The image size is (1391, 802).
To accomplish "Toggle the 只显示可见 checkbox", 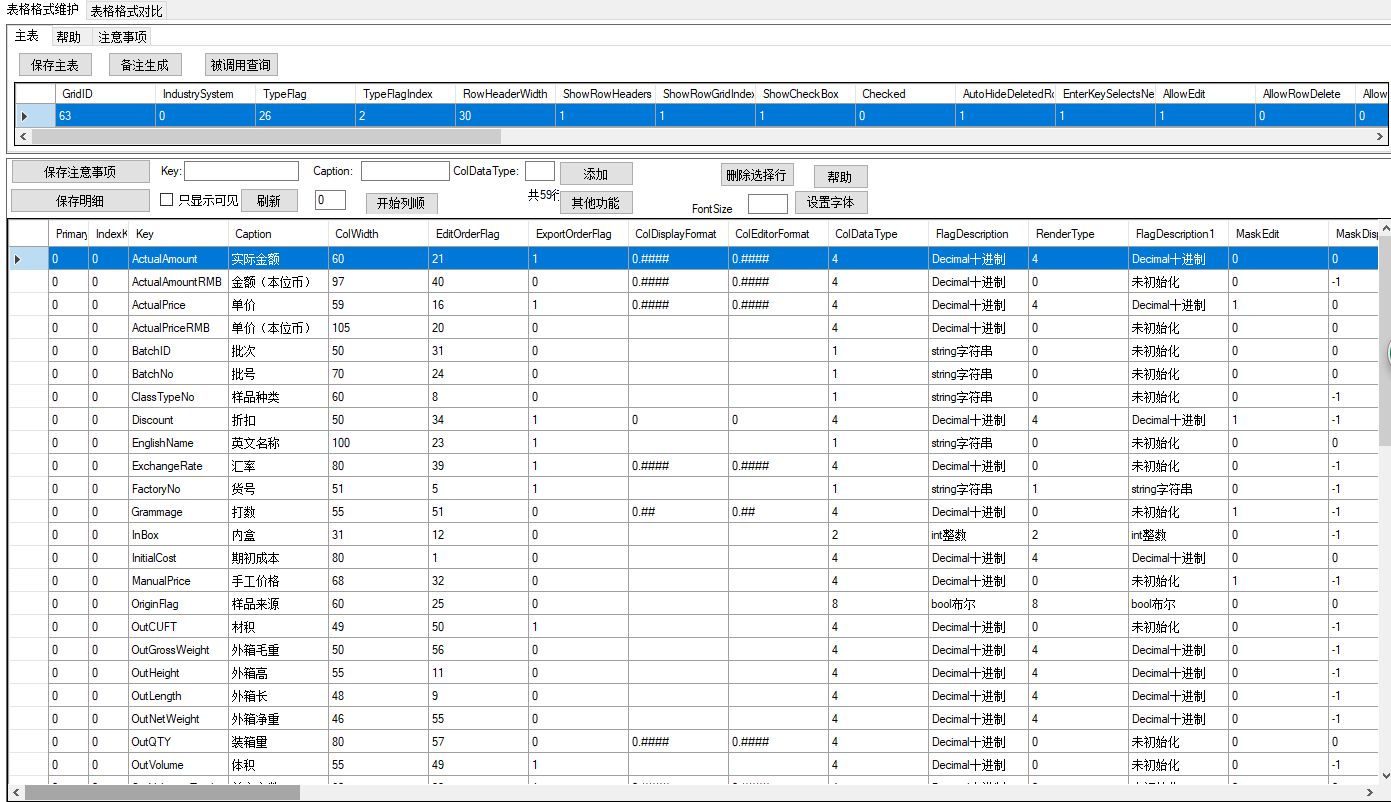I will 167,200.
